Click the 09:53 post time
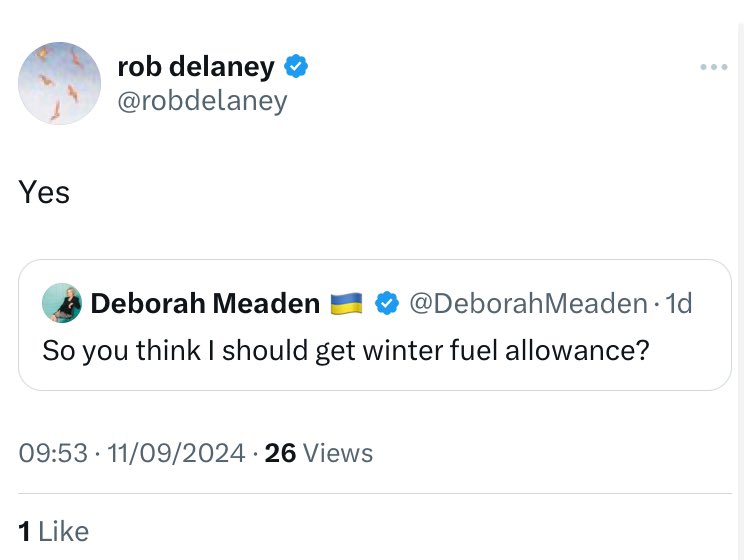The height and width of the screenshot is (560, 750). pyautogui.click(x=51, y=453)
